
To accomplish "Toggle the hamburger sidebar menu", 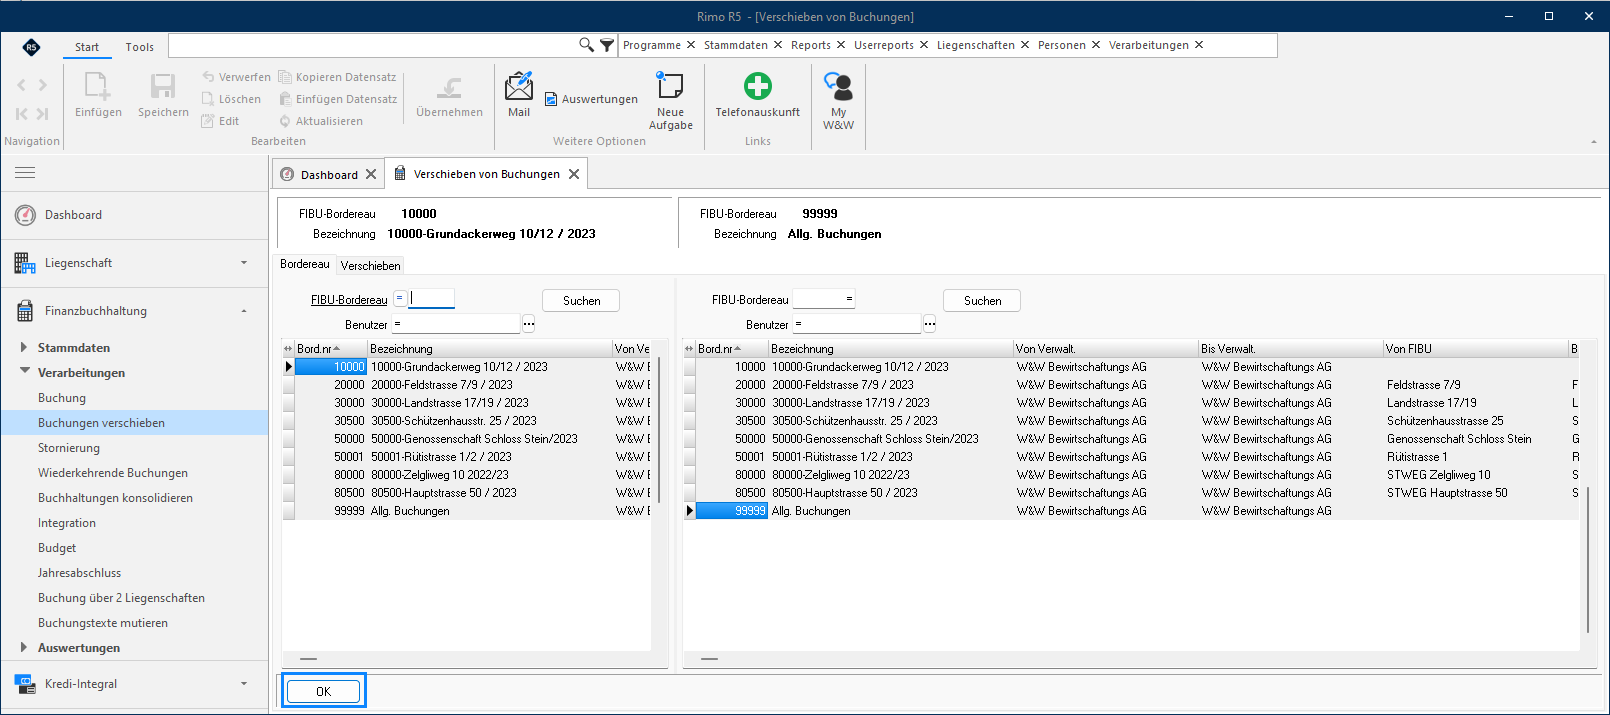I will (x=25, y=172).
